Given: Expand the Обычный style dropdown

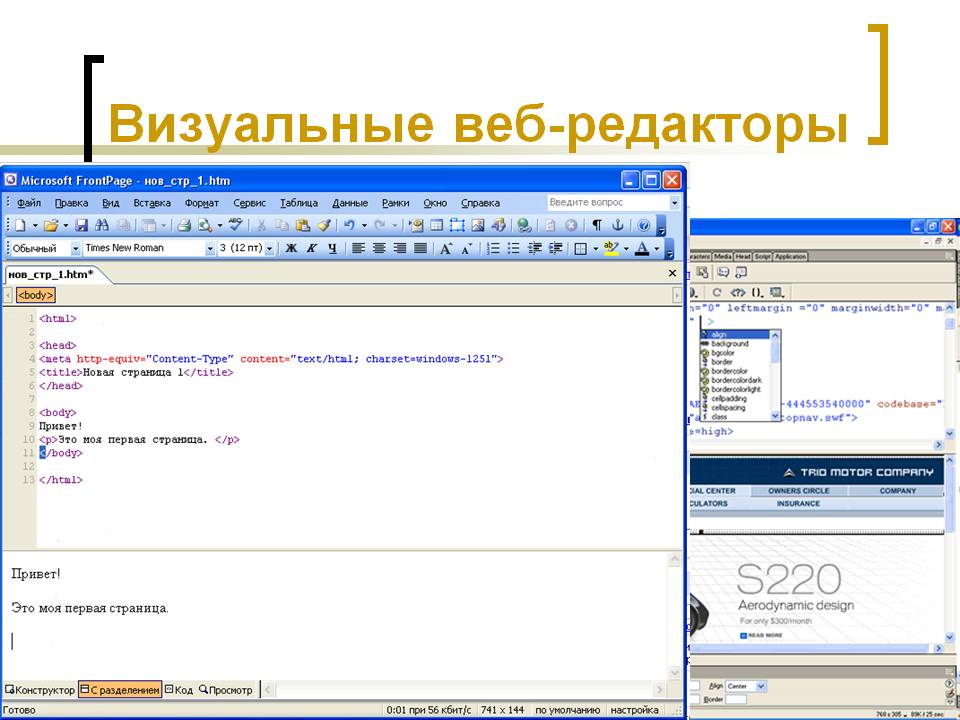Looking at the screenshot, I should pyautogui.click(x=75, y=249).
